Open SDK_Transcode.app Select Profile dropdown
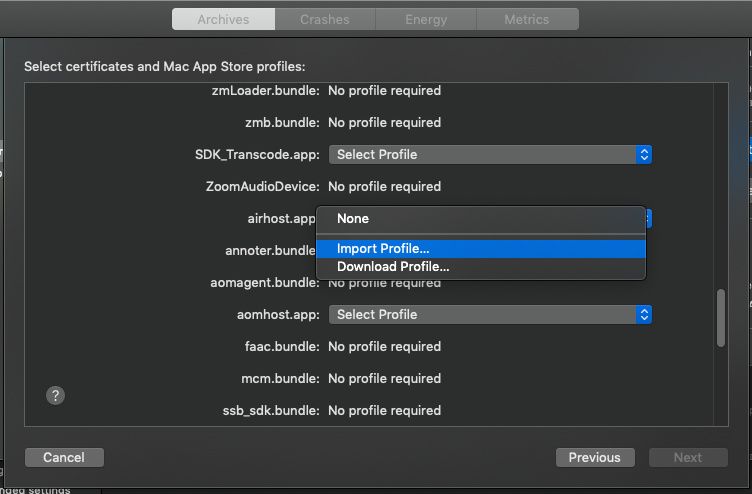The width and height of the screenshot is (752, 494). pos(489,155)
